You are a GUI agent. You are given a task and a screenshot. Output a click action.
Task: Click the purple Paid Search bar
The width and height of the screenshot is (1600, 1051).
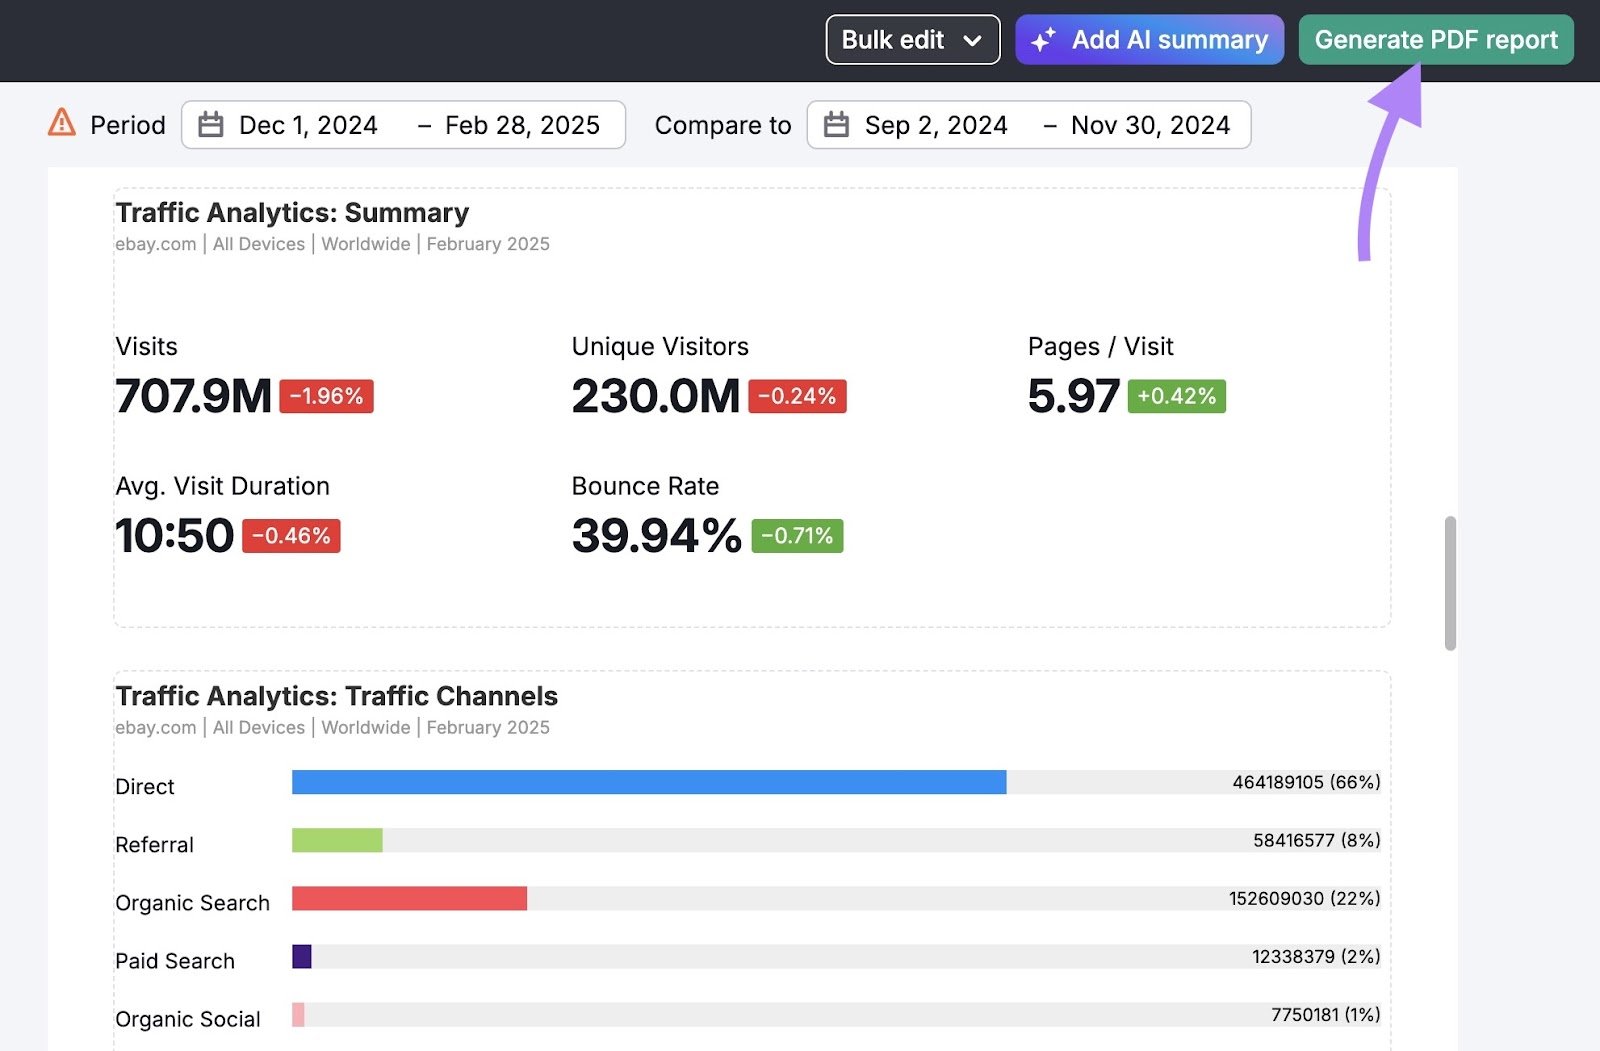coord(302,956)
